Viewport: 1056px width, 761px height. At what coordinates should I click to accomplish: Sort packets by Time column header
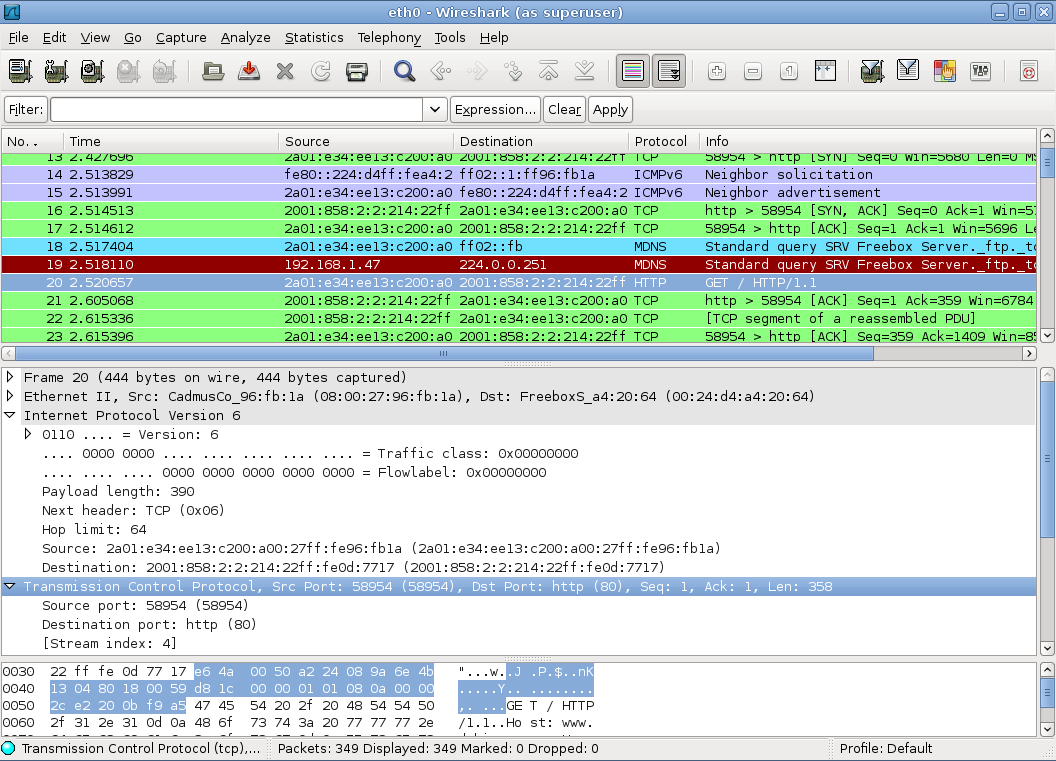[171, 141]
